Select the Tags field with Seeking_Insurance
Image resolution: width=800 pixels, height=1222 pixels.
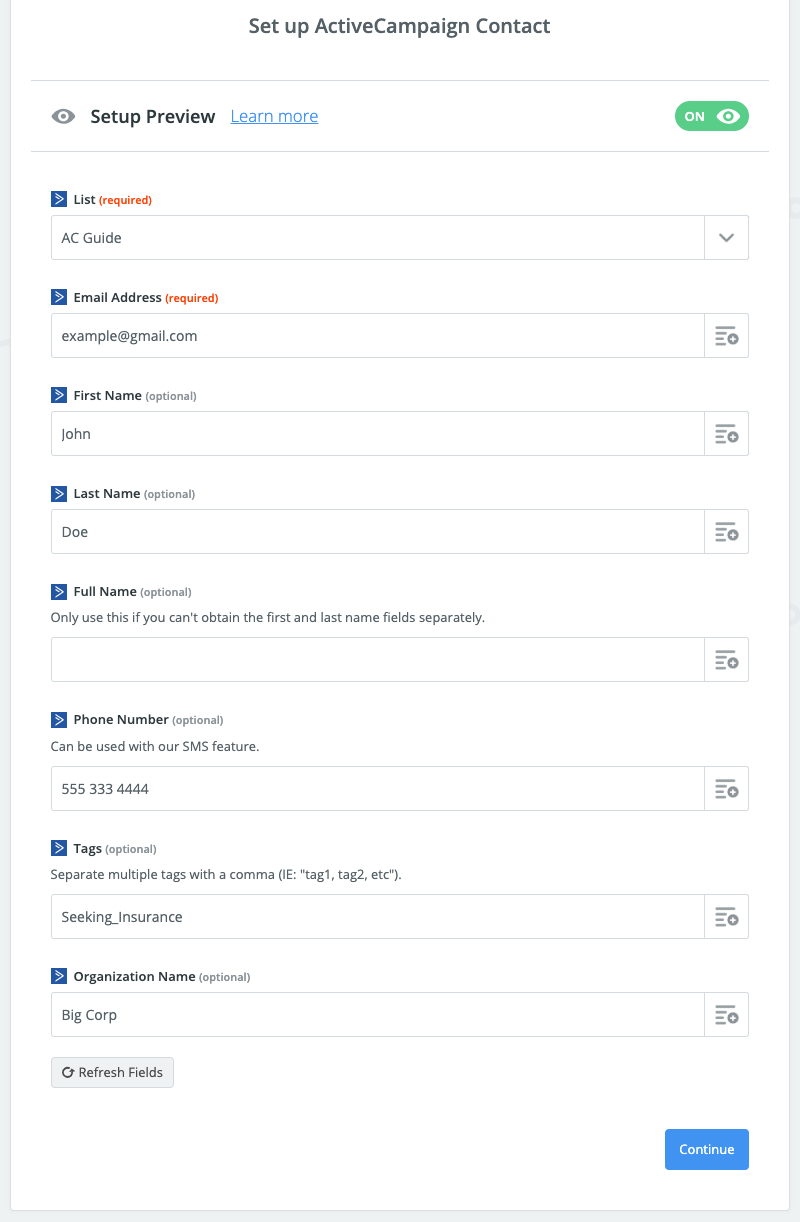pos(378,917)
